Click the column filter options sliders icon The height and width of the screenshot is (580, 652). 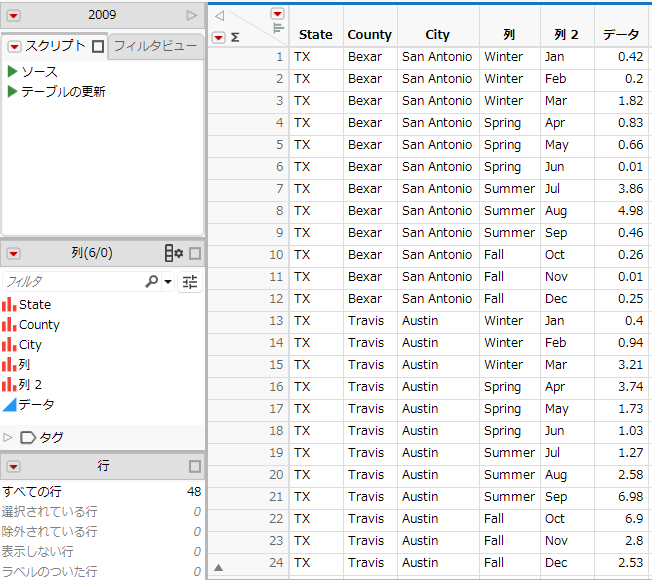(x=190, y=282)
